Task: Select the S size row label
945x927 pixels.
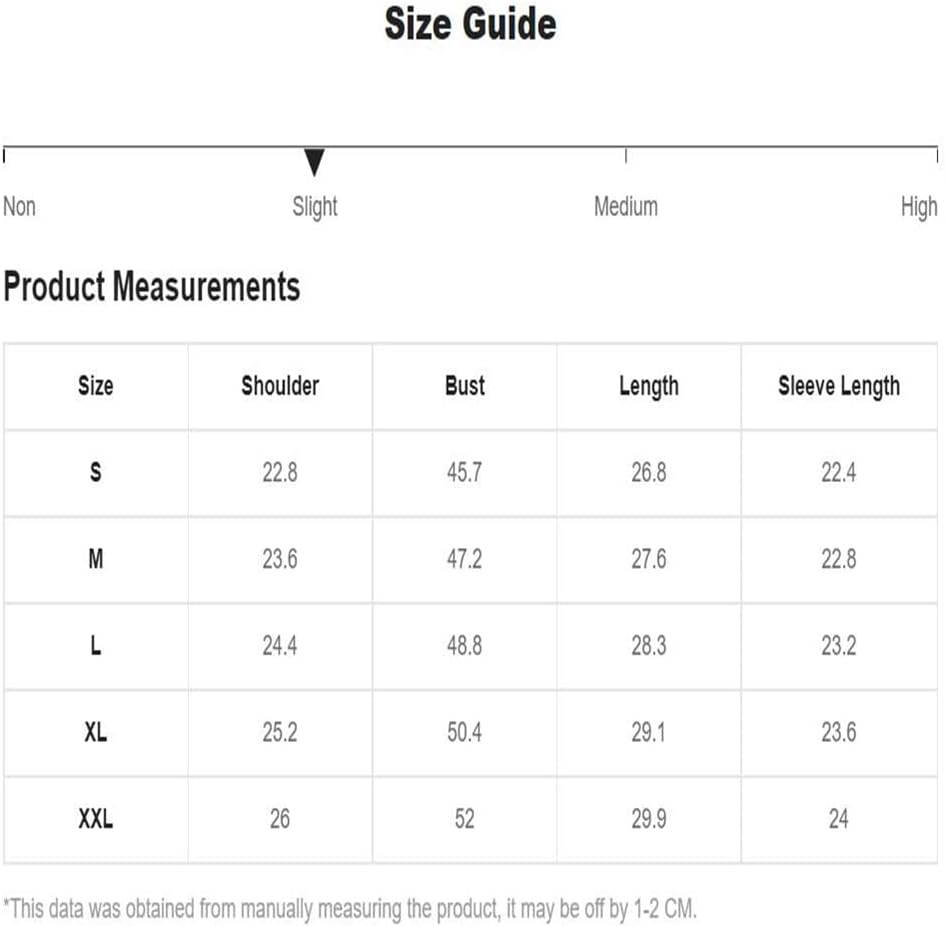Action: click(96, 472)
